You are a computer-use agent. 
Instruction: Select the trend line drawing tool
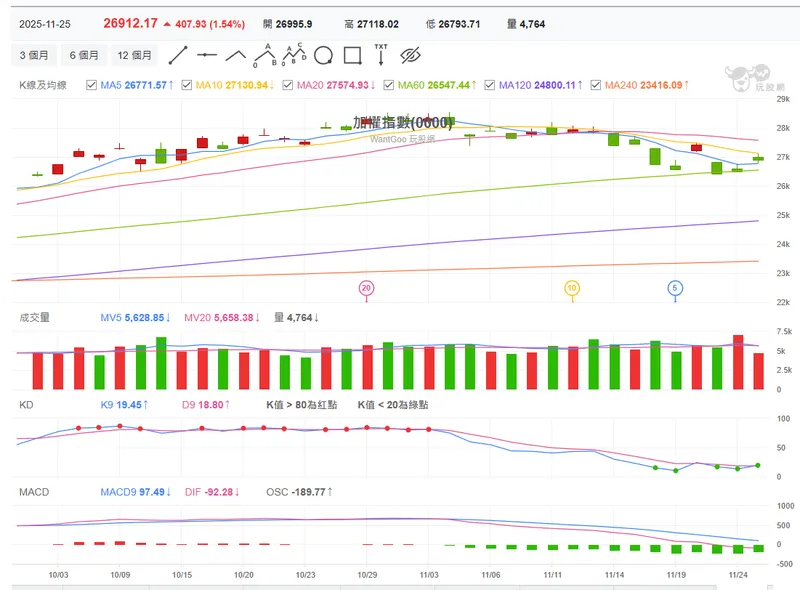[178, 55]
